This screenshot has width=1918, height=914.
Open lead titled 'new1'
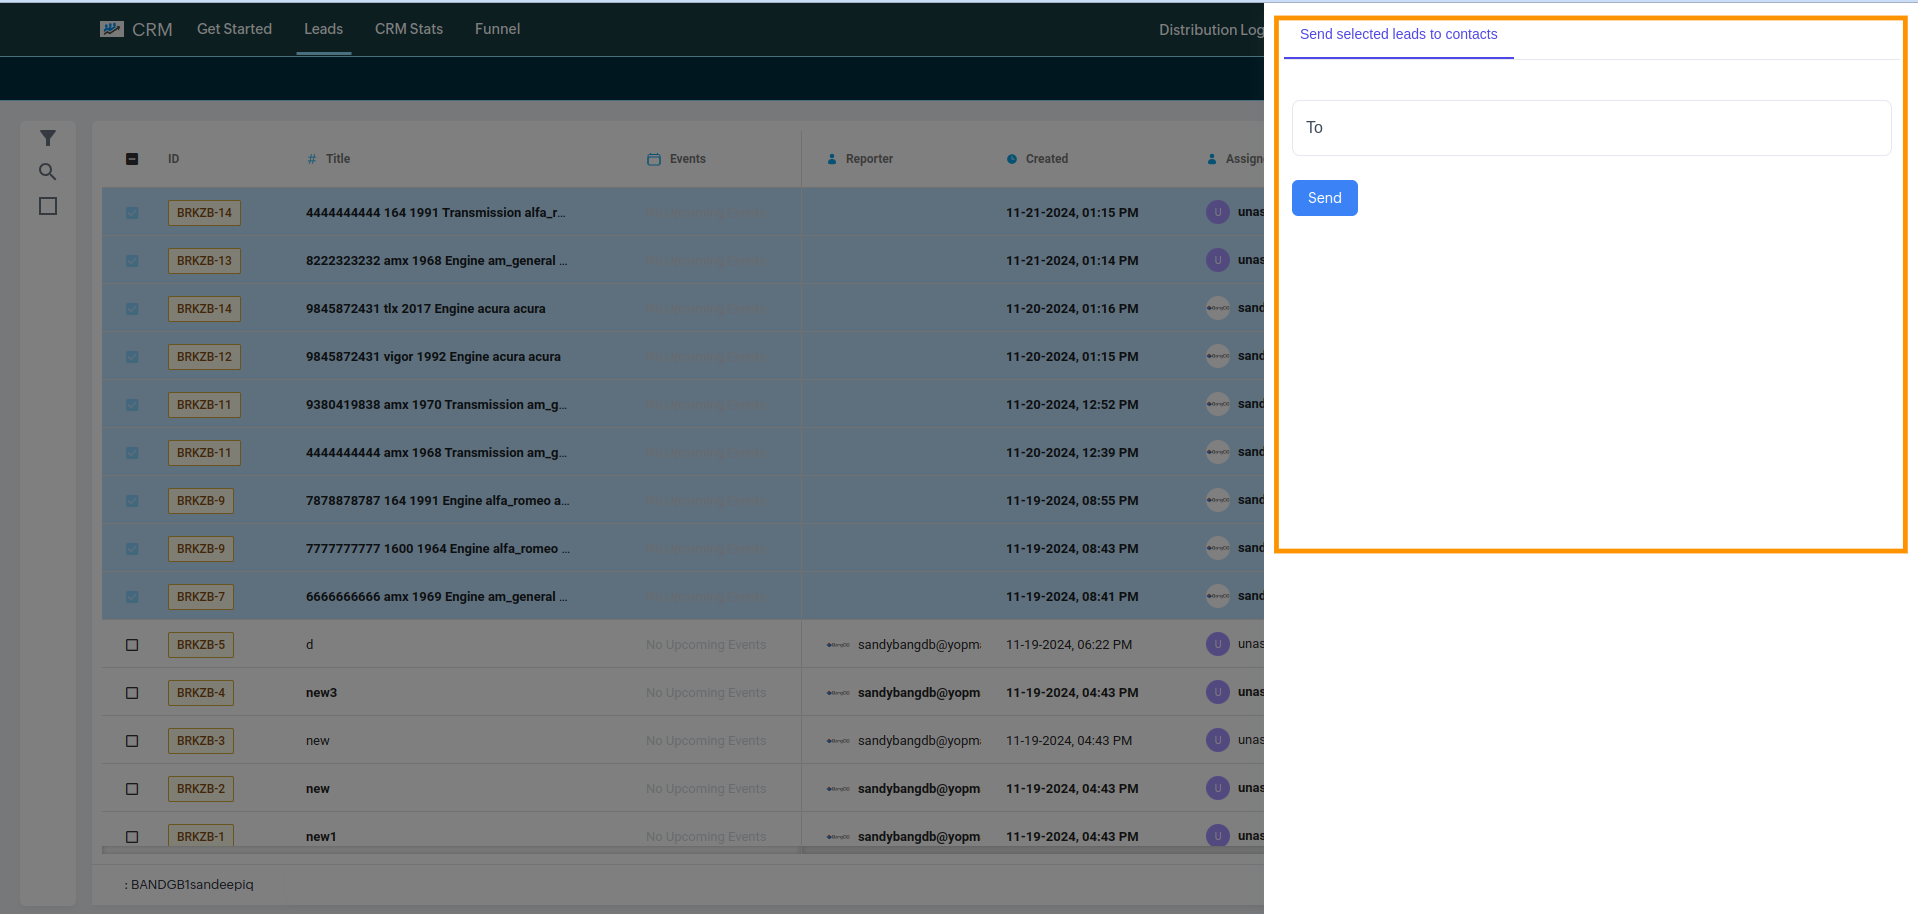click(321, 837)
